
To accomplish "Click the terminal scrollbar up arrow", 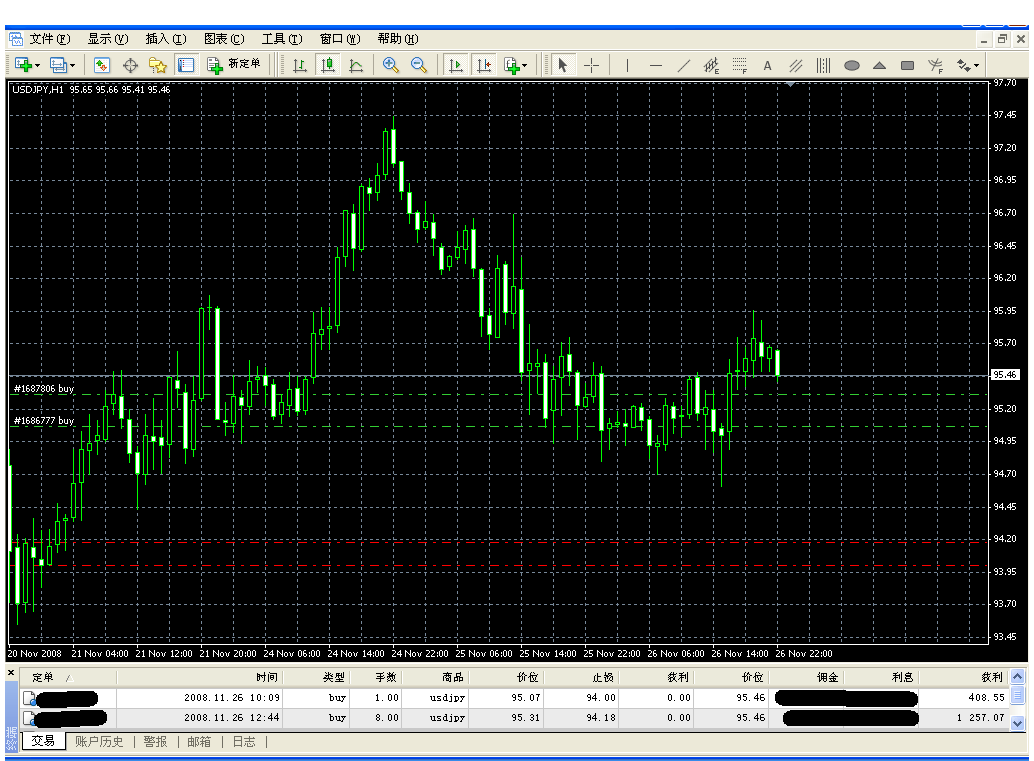I will (1018, 677).
